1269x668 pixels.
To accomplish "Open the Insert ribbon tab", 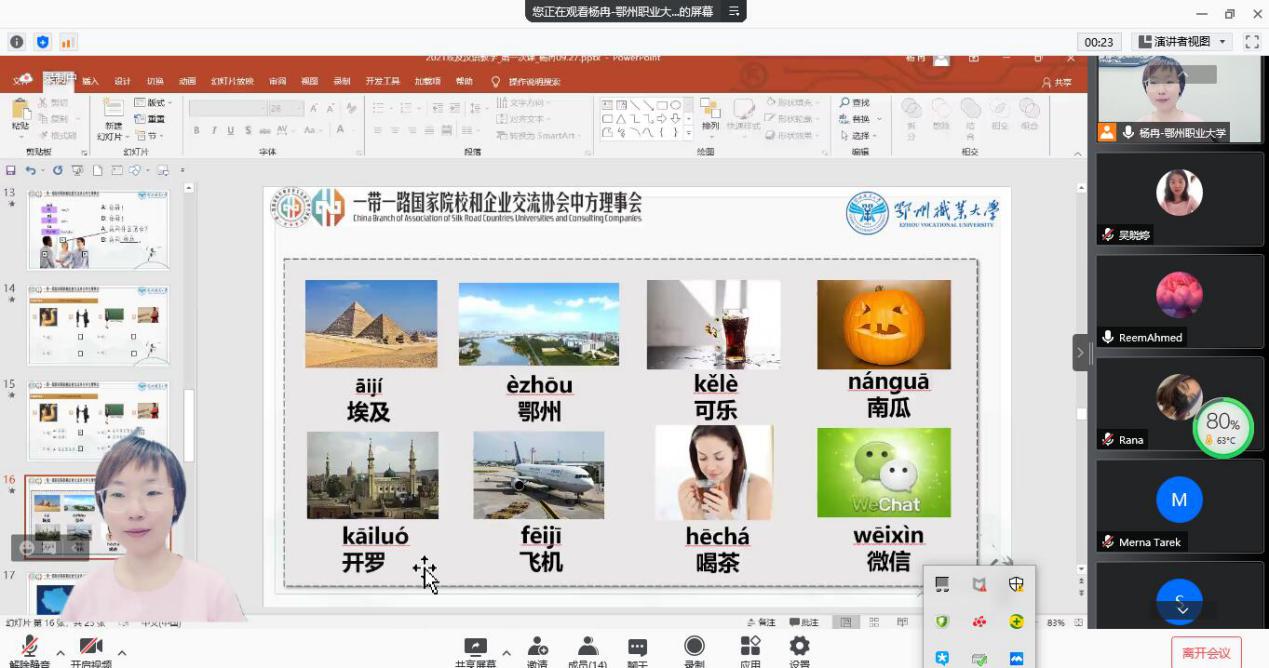I will pyautogui.click(x=90, y=81).
